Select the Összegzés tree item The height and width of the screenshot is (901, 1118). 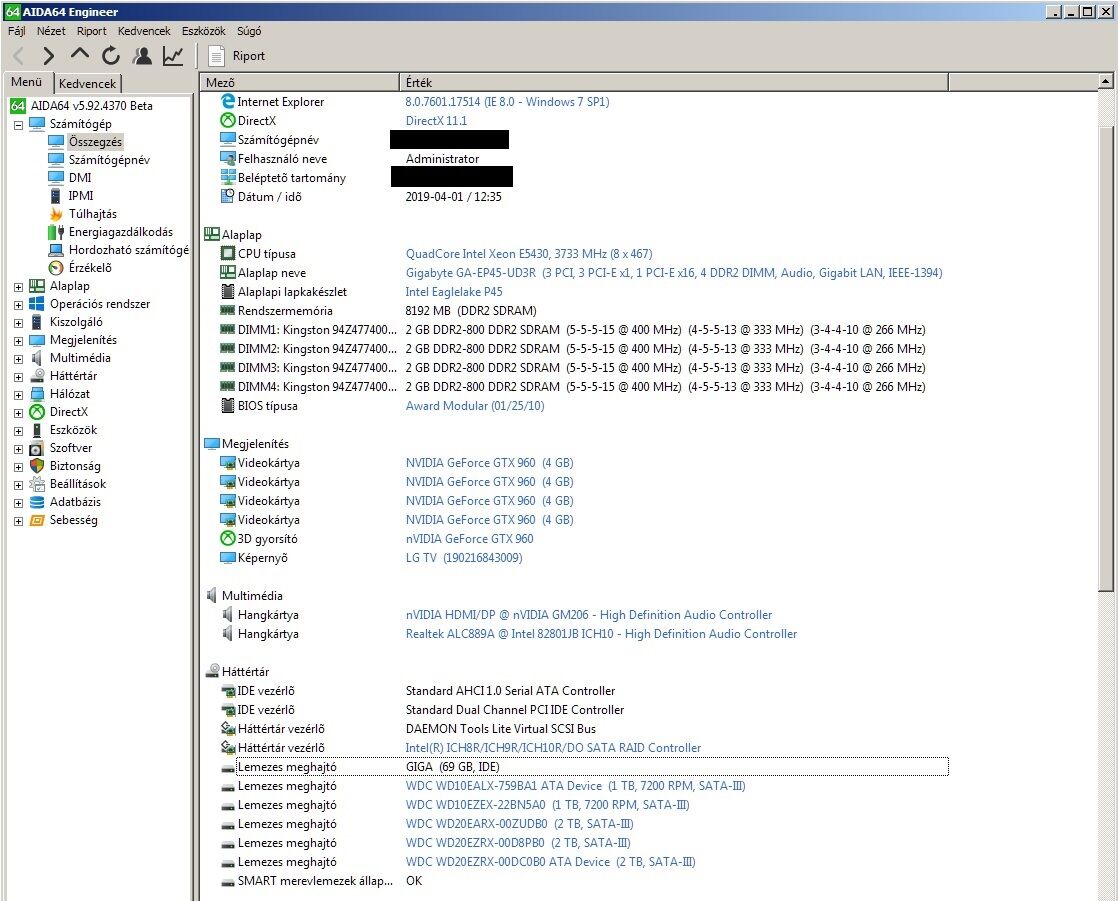[95, 141]
